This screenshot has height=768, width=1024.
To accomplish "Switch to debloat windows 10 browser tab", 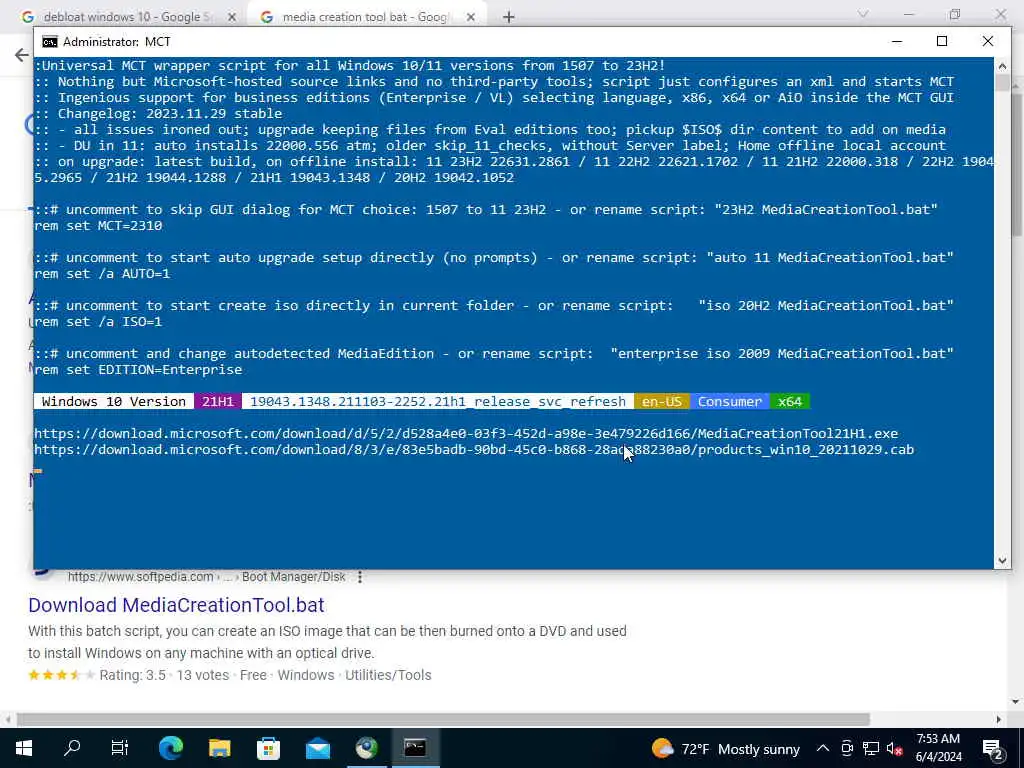I will click(x=128, y=17).
